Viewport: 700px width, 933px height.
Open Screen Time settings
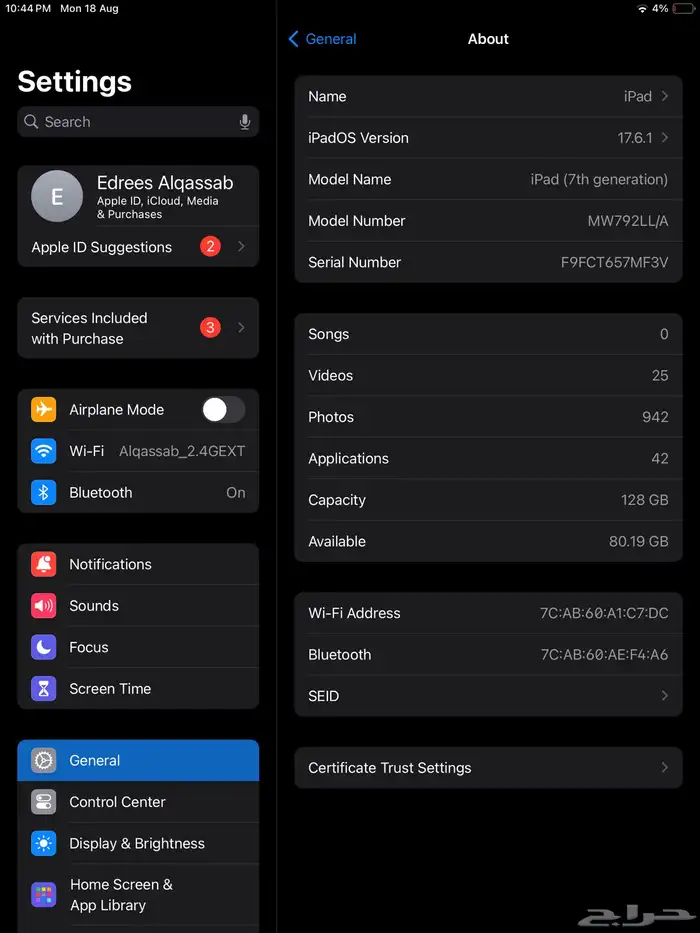(x=138, y=689)
